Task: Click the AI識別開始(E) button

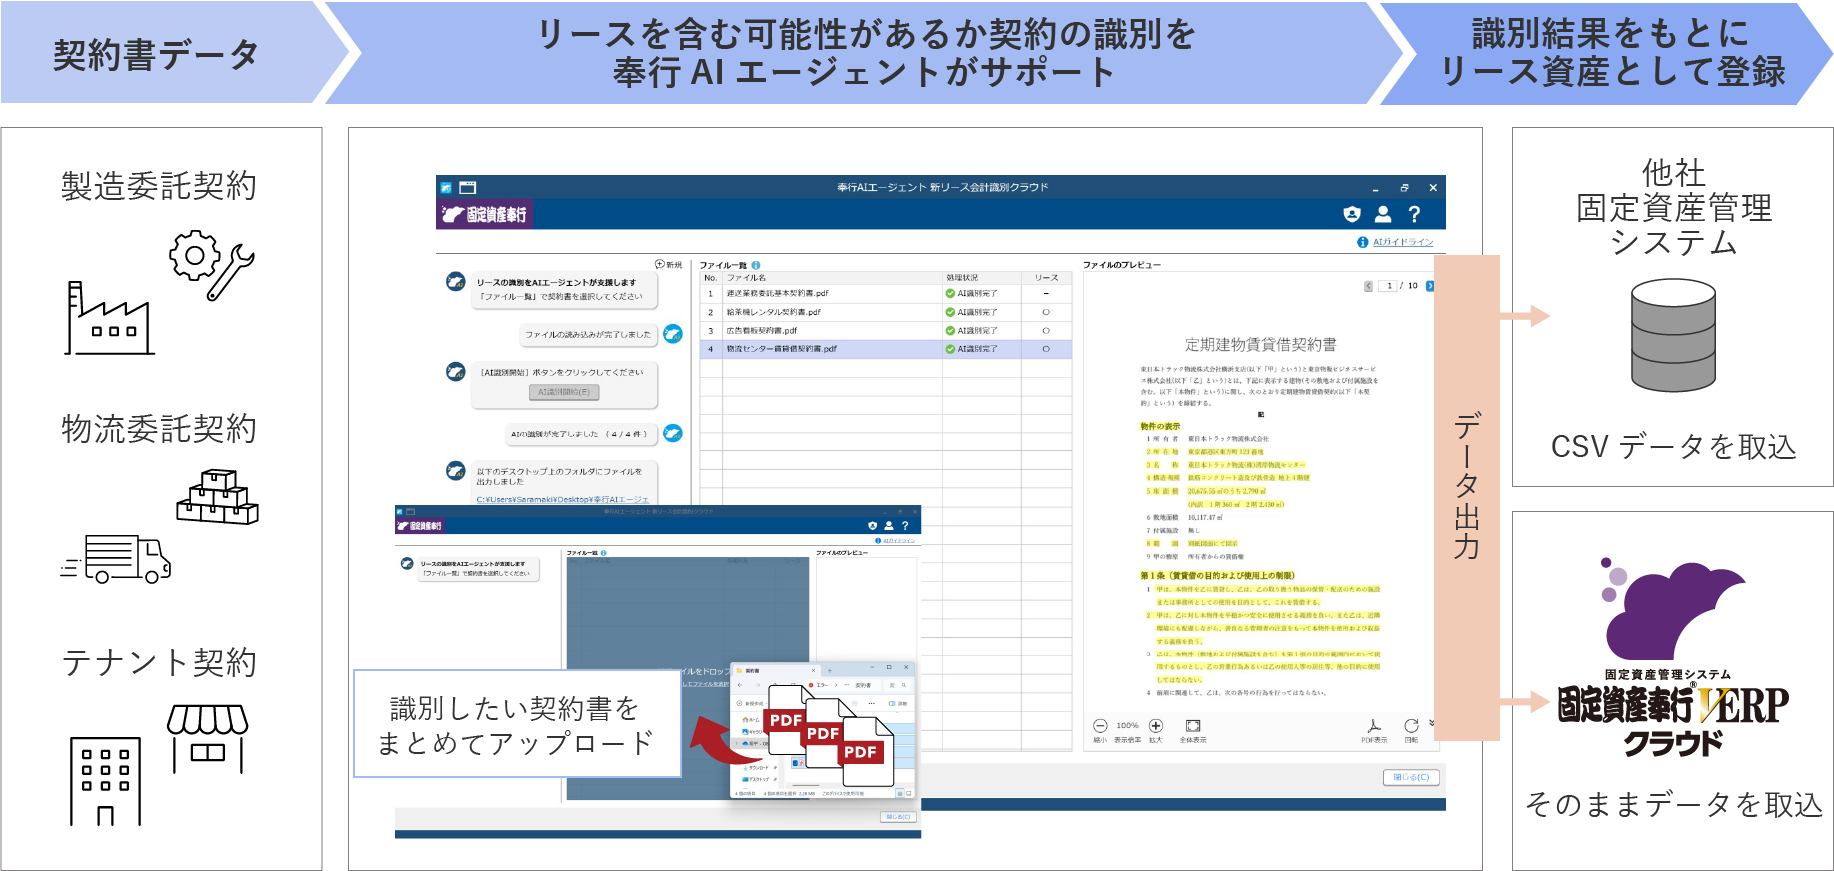Action: pos(564,392)
